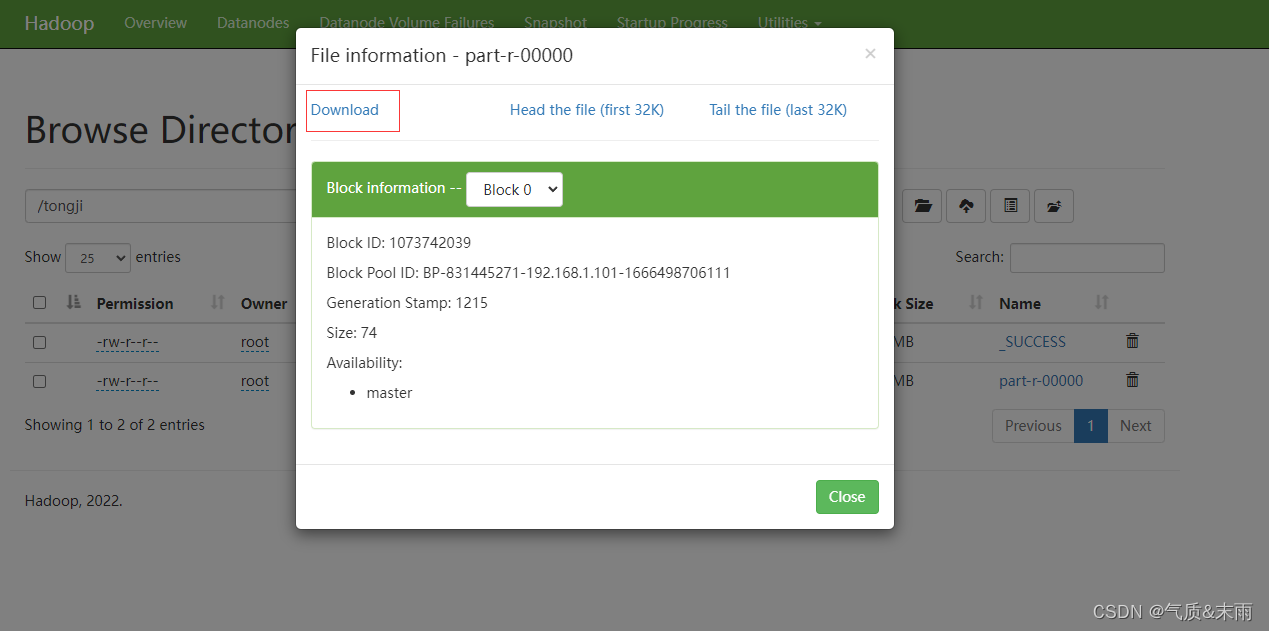The height and width of the screenshot is (631, 1269).
Task: Open the Datanodes nav item
Action: tap(253, 22)
